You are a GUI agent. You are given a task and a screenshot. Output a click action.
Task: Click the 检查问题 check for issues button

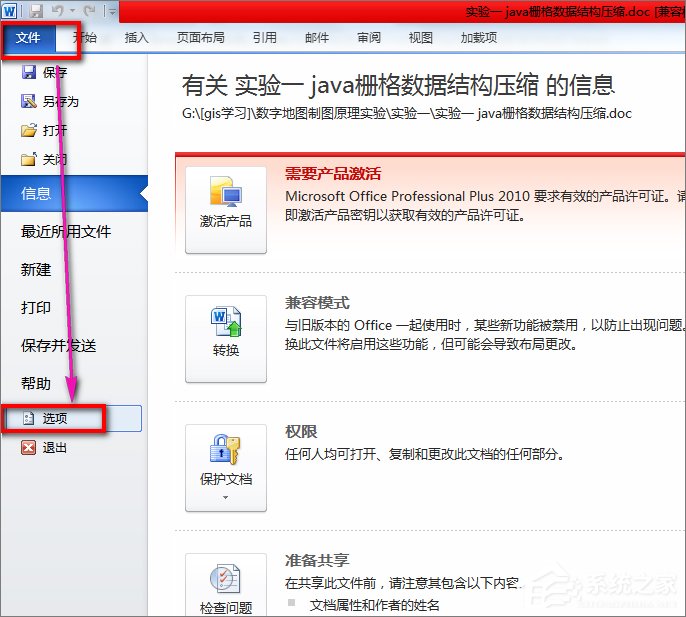[x=226, y=585]
